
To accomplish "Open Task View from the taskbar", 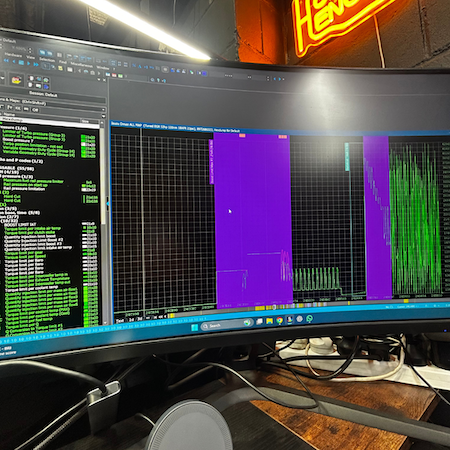I will tap(259, 321).
